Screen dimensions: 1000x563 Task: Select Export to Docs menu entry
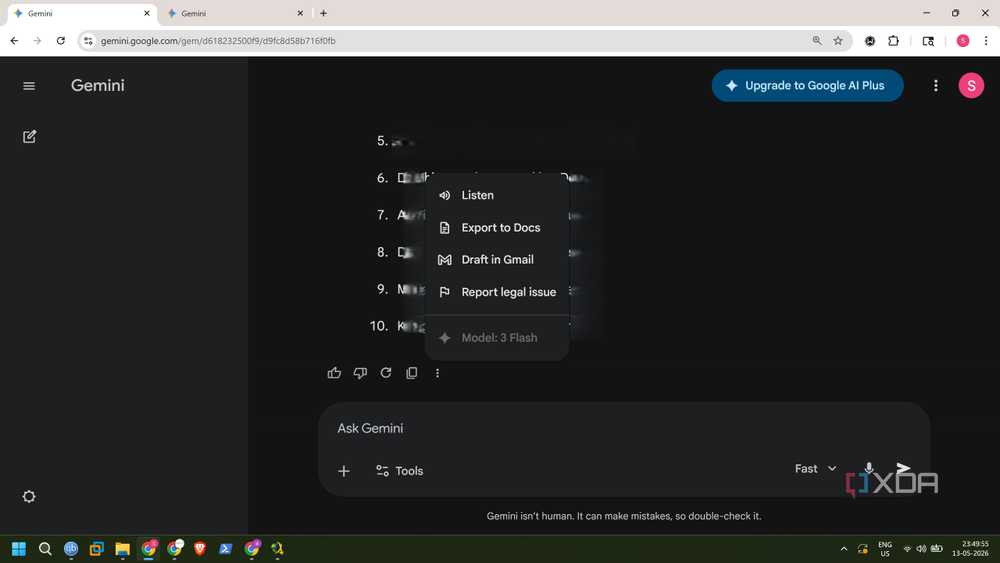point(497,228)
